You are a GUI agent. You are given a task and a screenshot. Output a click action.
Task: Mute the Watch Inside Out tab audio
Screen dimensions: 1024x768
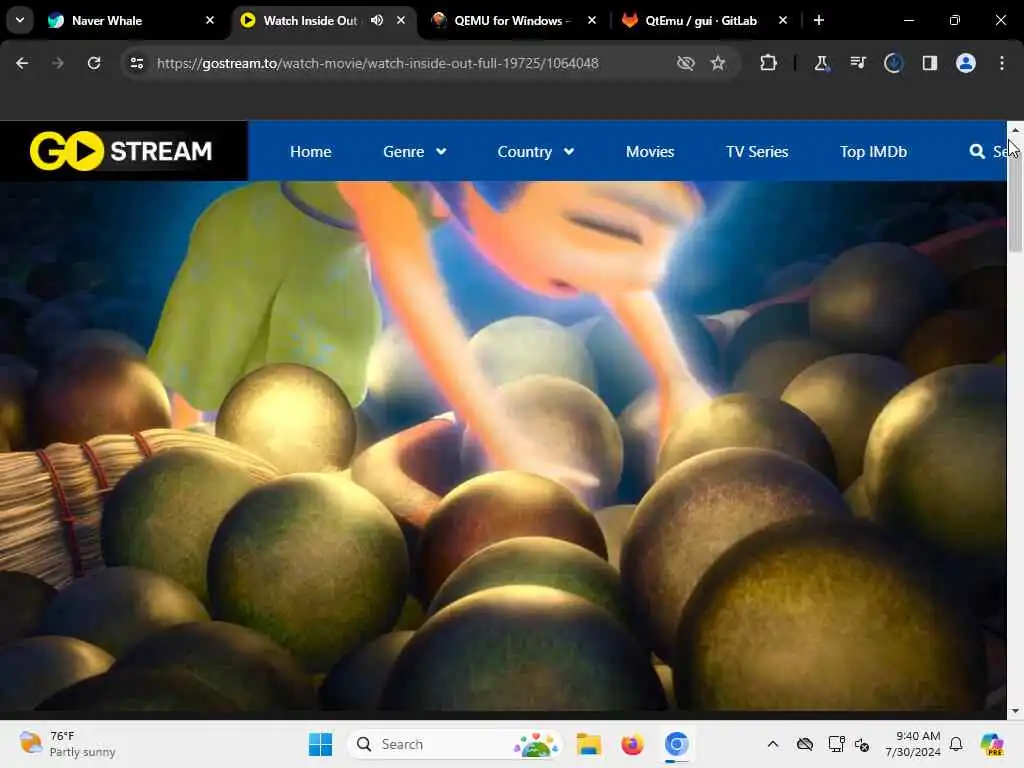point(377,21)
